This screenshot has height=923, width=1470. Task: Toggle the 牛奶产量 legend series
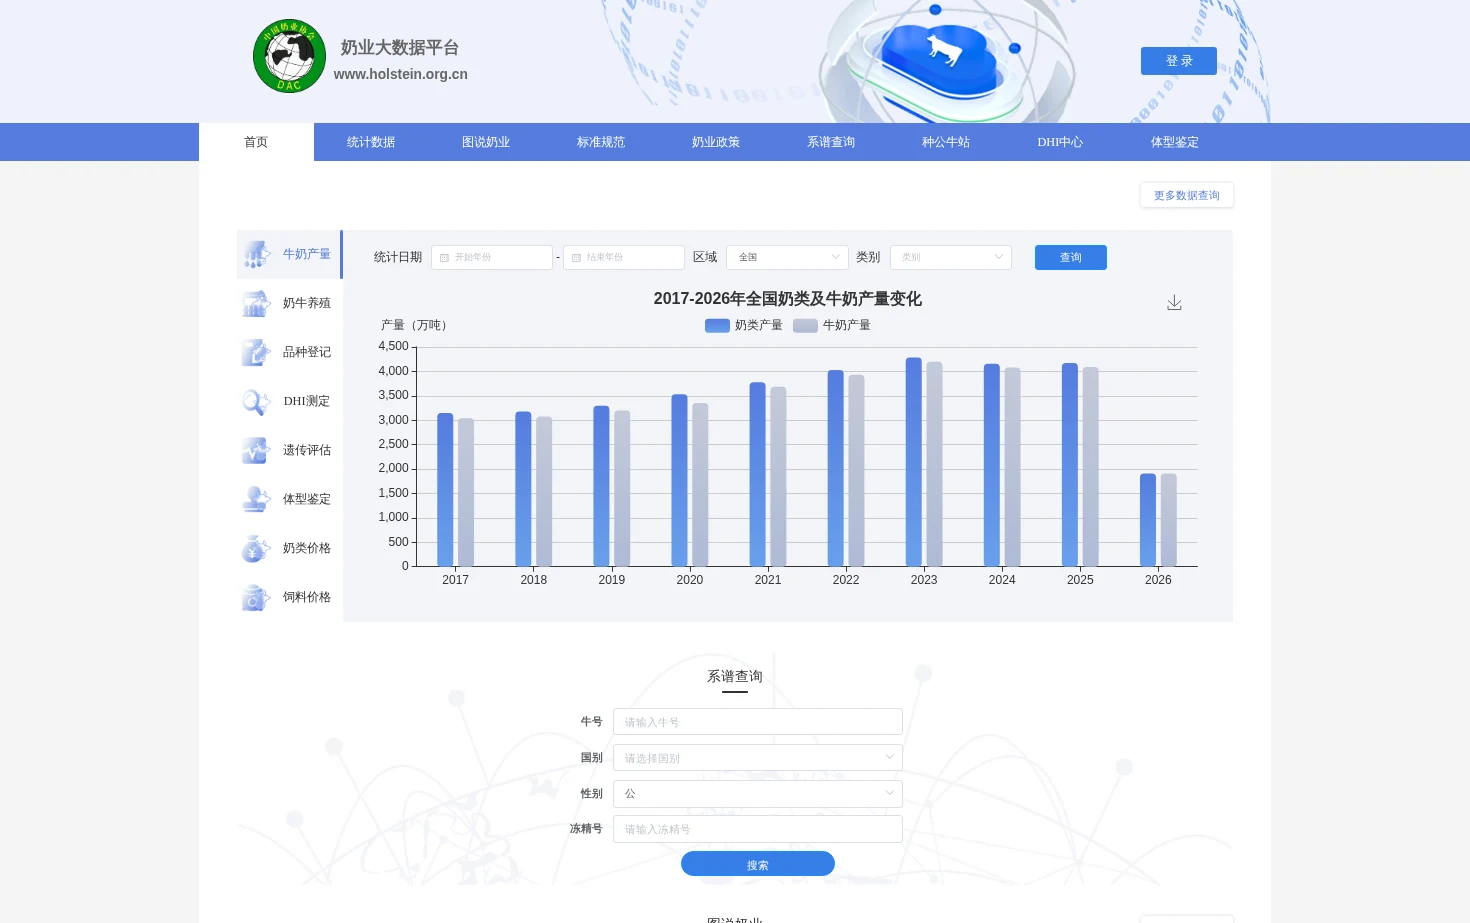[x=832, y=325]
